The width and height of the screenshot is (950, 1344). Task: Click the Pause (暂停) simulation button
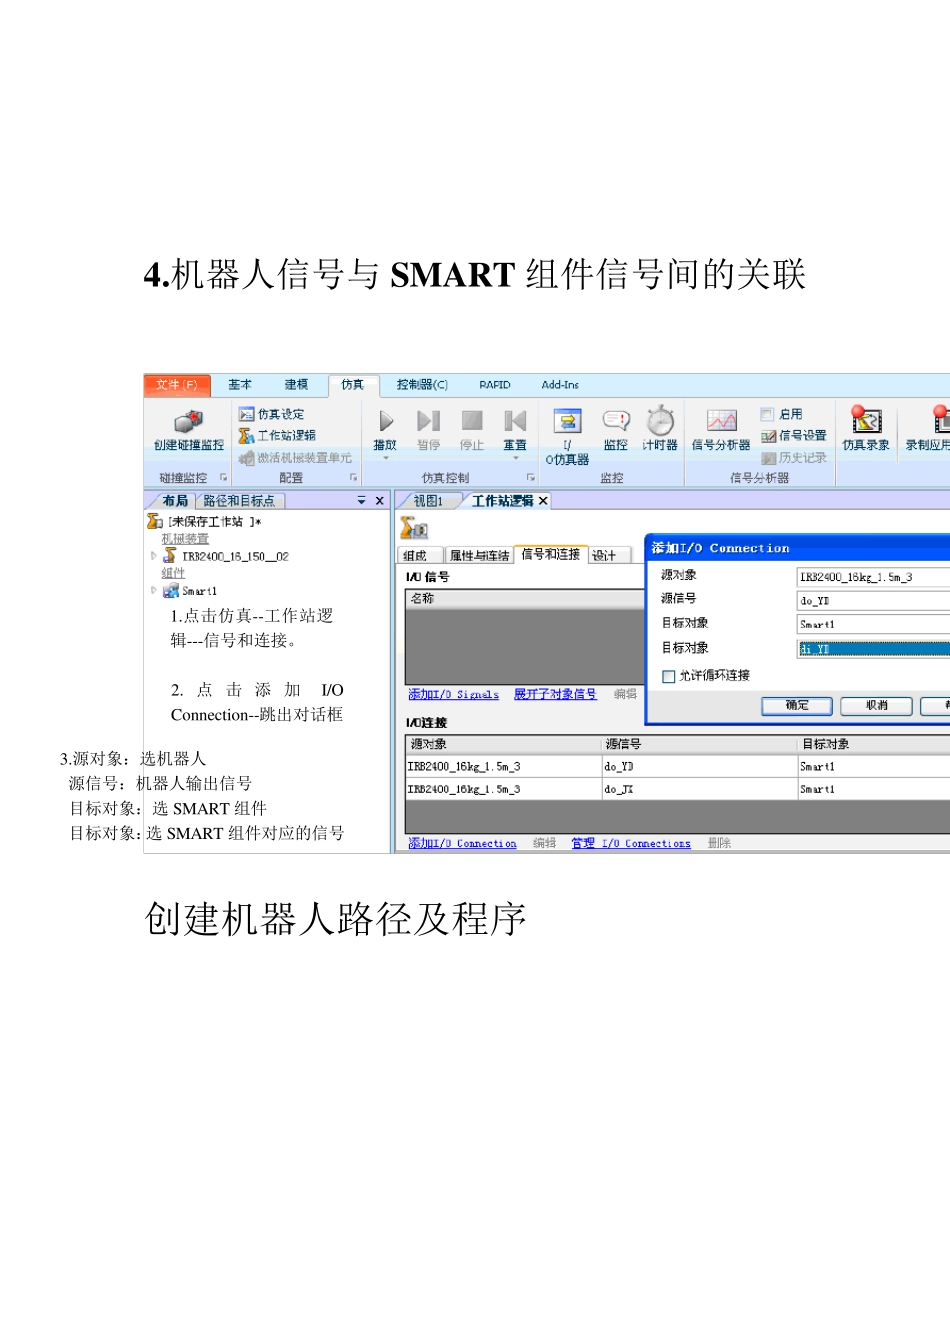click(x=428, y=430)
